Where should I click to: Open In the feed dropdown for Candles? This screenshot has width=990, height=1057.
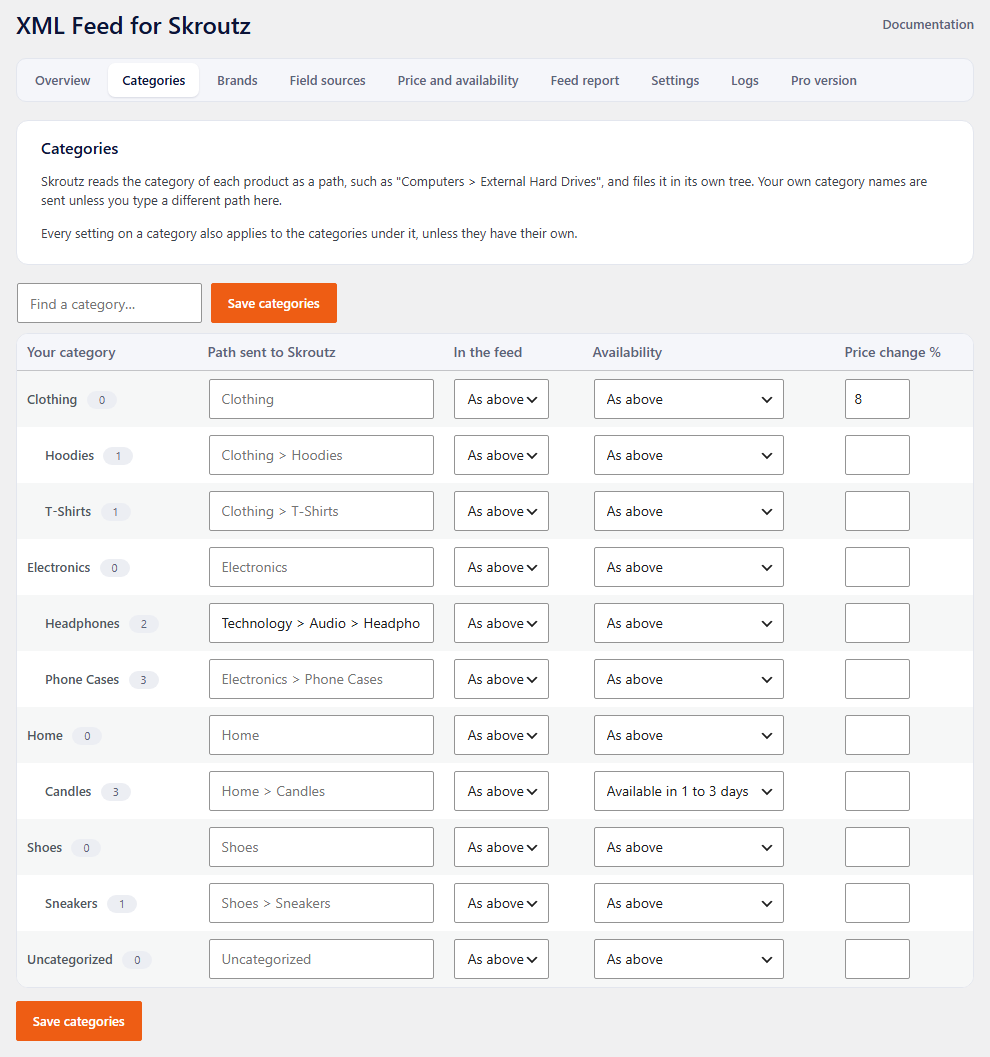click(x=501, y=791)
